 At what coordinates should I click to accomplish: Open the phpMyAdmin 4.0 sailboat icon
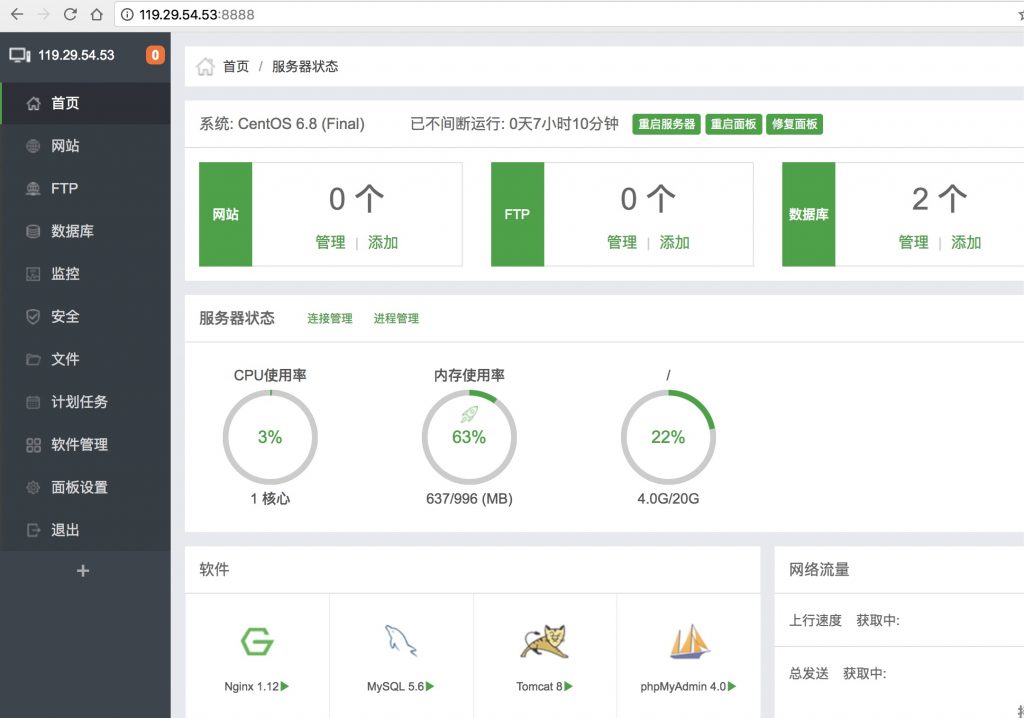[x=688, y=641]
